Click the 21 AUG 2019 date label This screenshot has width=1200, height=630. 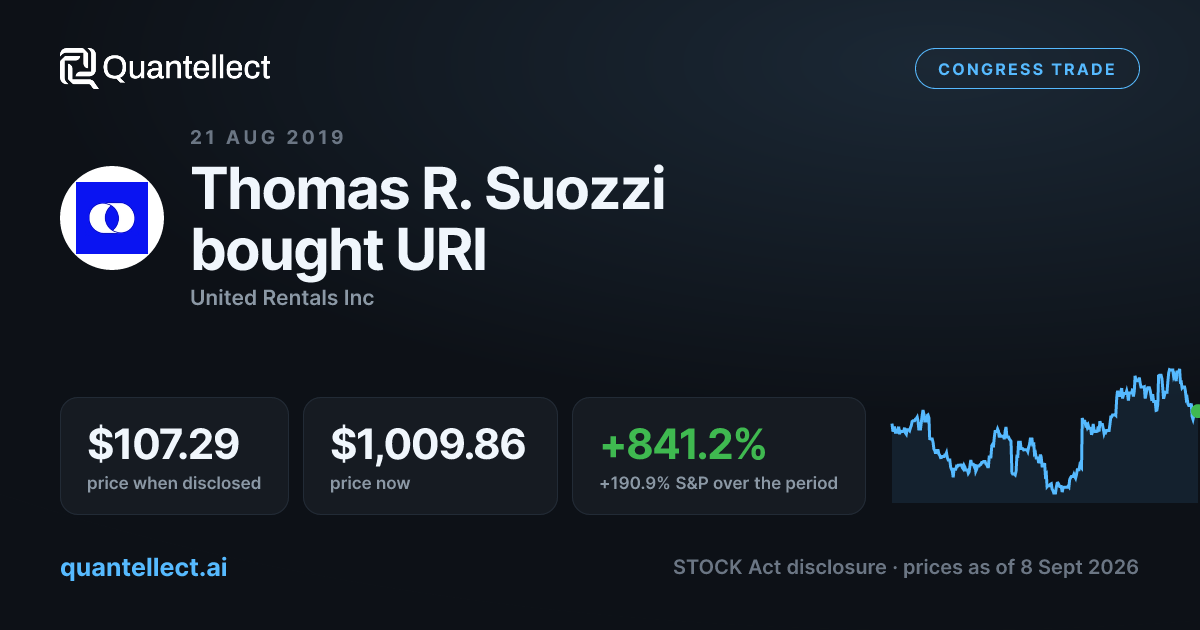(x=267, y=138)
